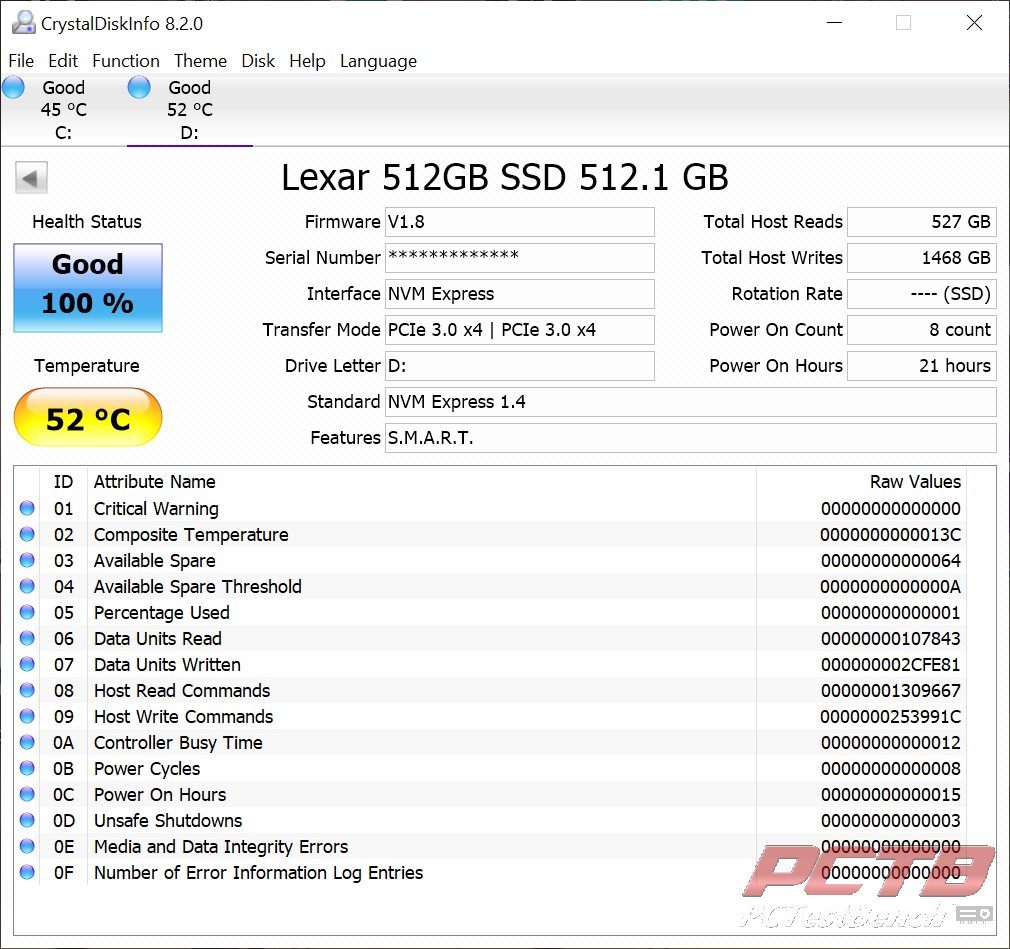Open the Language menu
The width and height of the screenshot is (1010, 949).
click(378, 61)
